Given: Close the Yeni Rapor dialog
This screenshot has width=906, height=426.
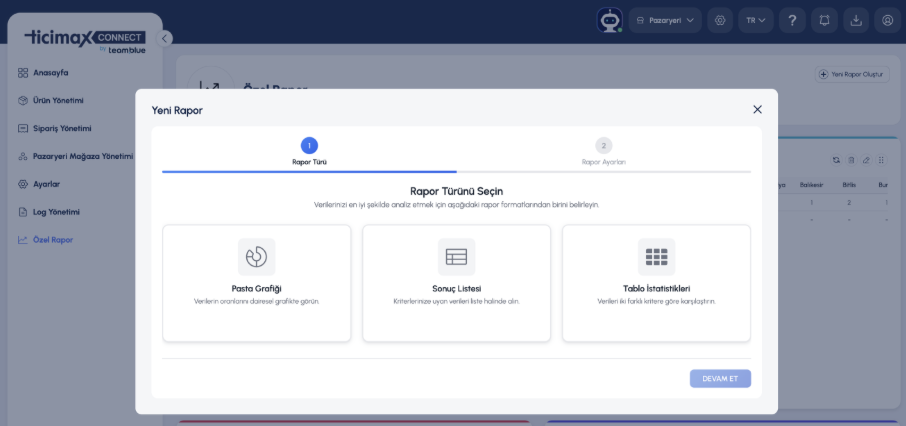Looking at the screenshot, I should pos(758,109).
